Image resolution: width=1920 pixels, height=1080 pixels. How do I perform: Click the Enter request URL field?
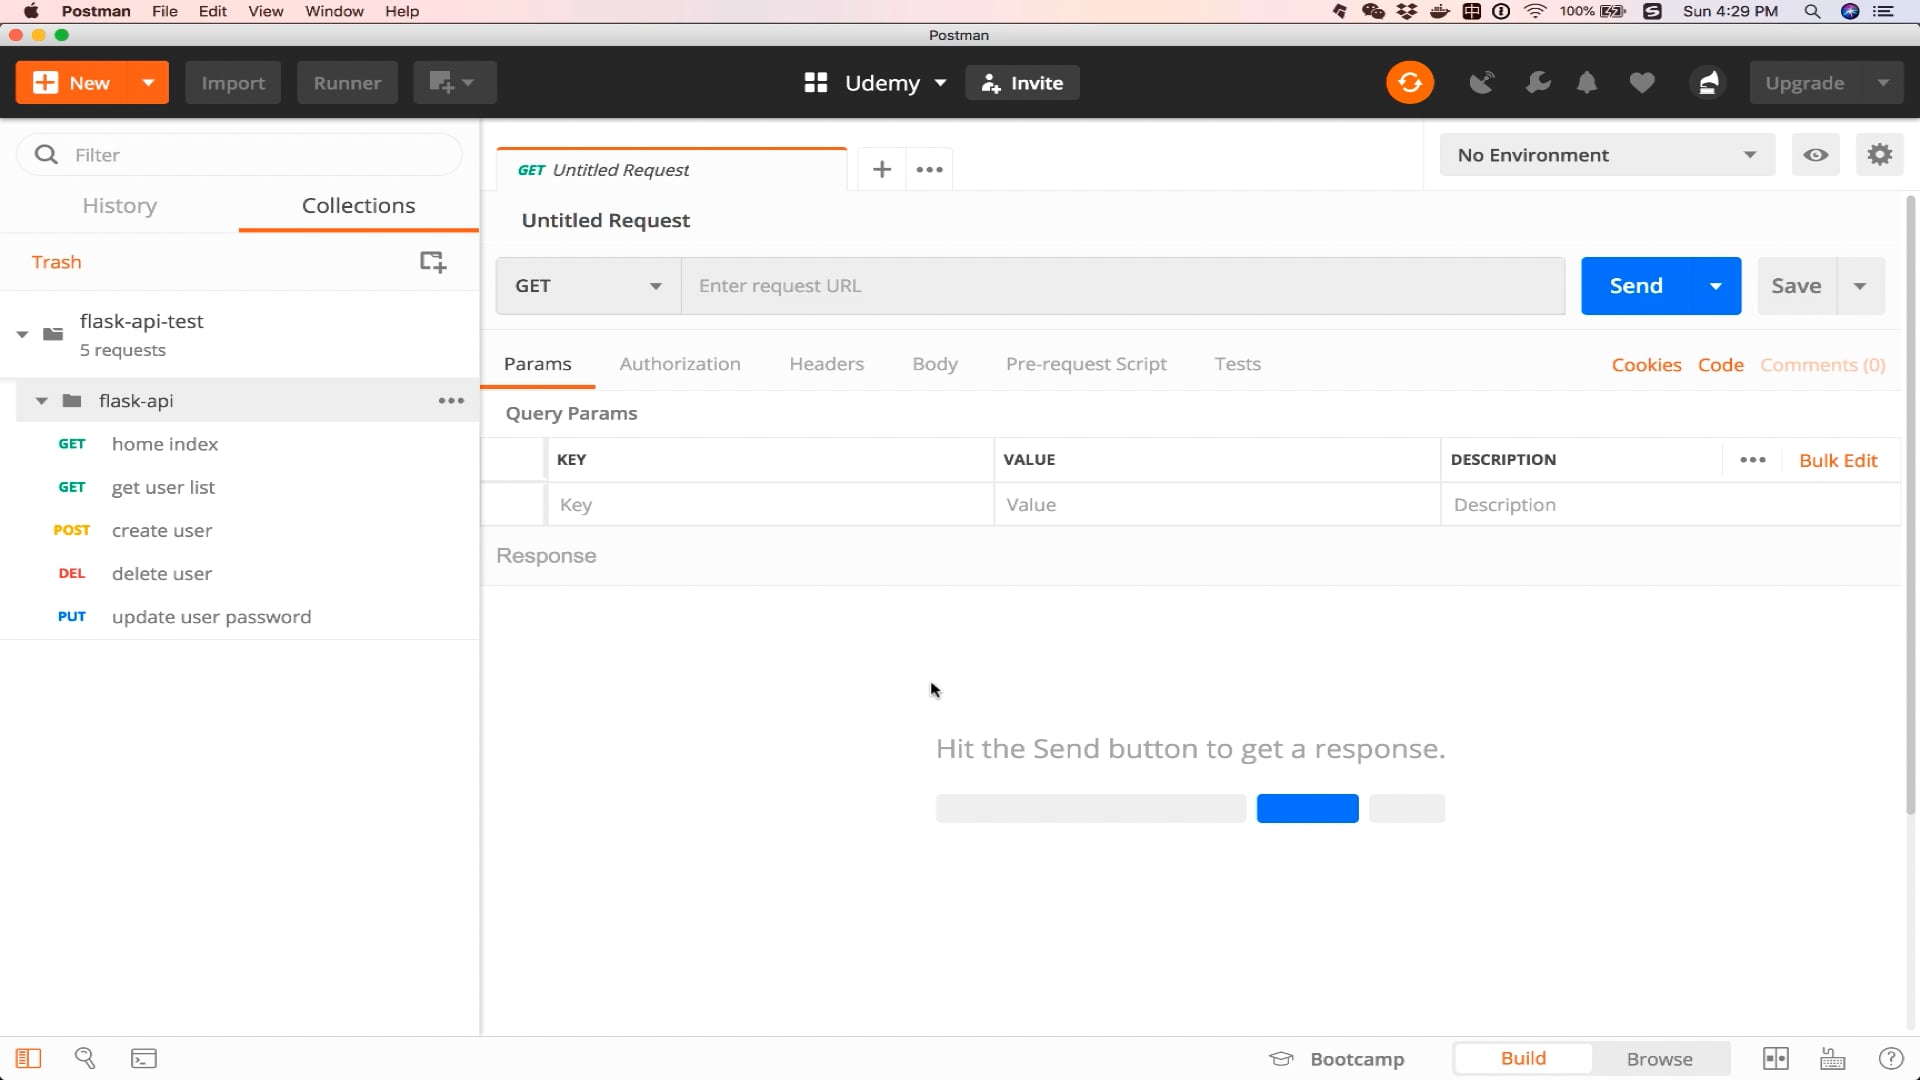click(1122, 286)
